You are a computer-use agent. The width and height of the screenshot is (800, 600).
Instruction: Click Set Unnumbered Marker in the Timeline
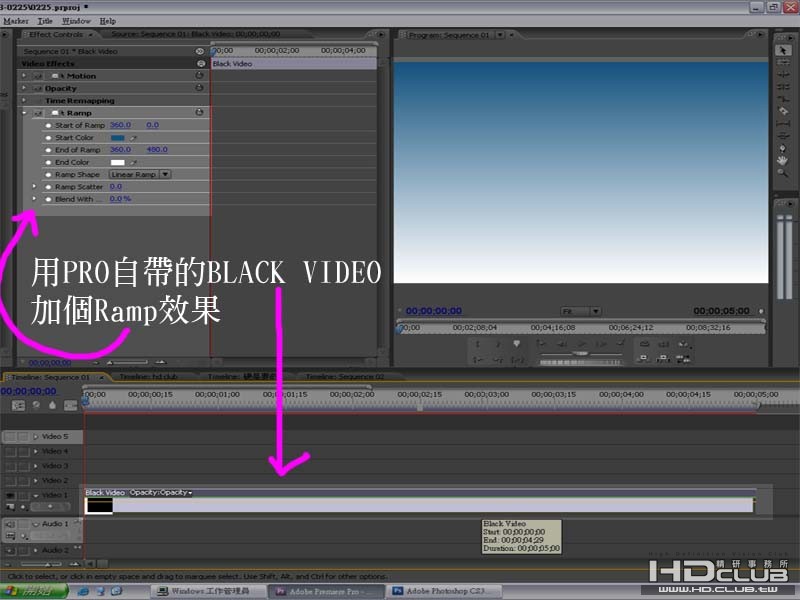pyautogui.click(x=53, y=406)
